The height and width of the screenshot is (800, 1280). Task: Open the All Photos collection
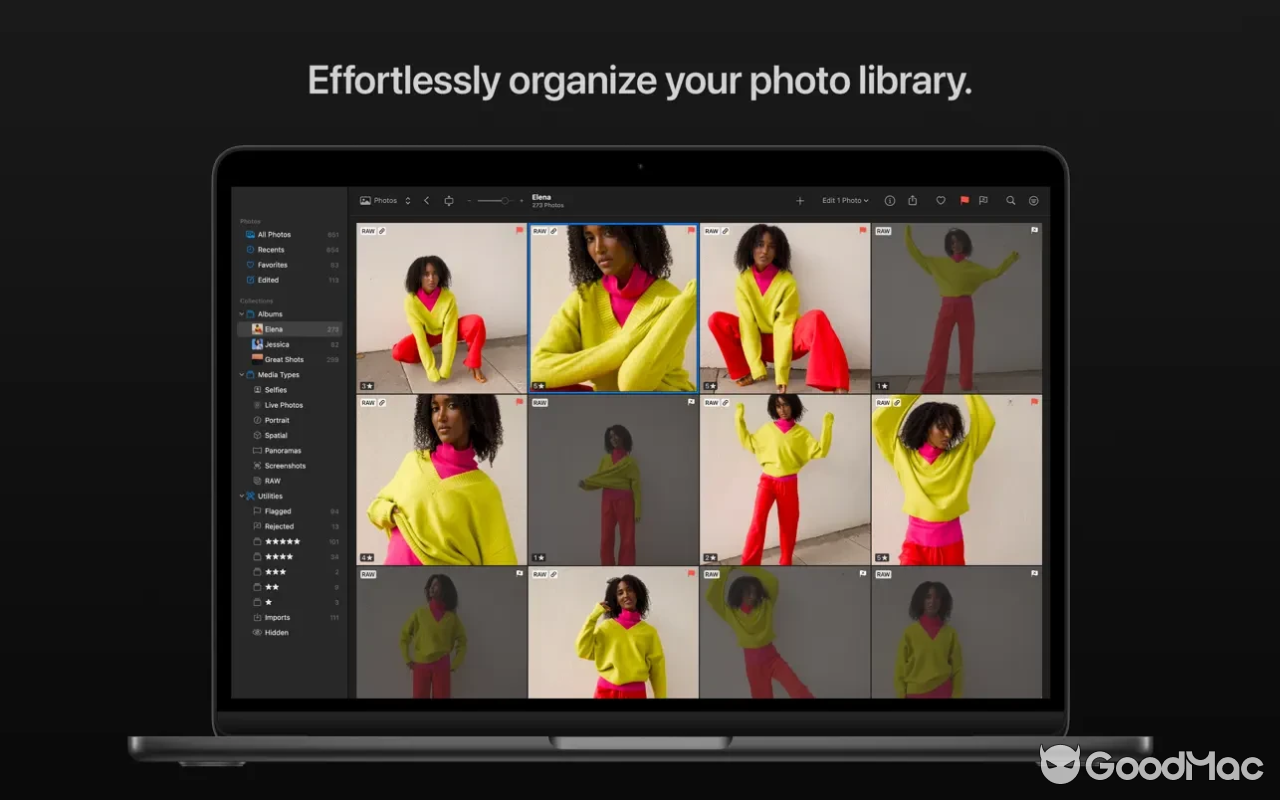coord(273,234)
